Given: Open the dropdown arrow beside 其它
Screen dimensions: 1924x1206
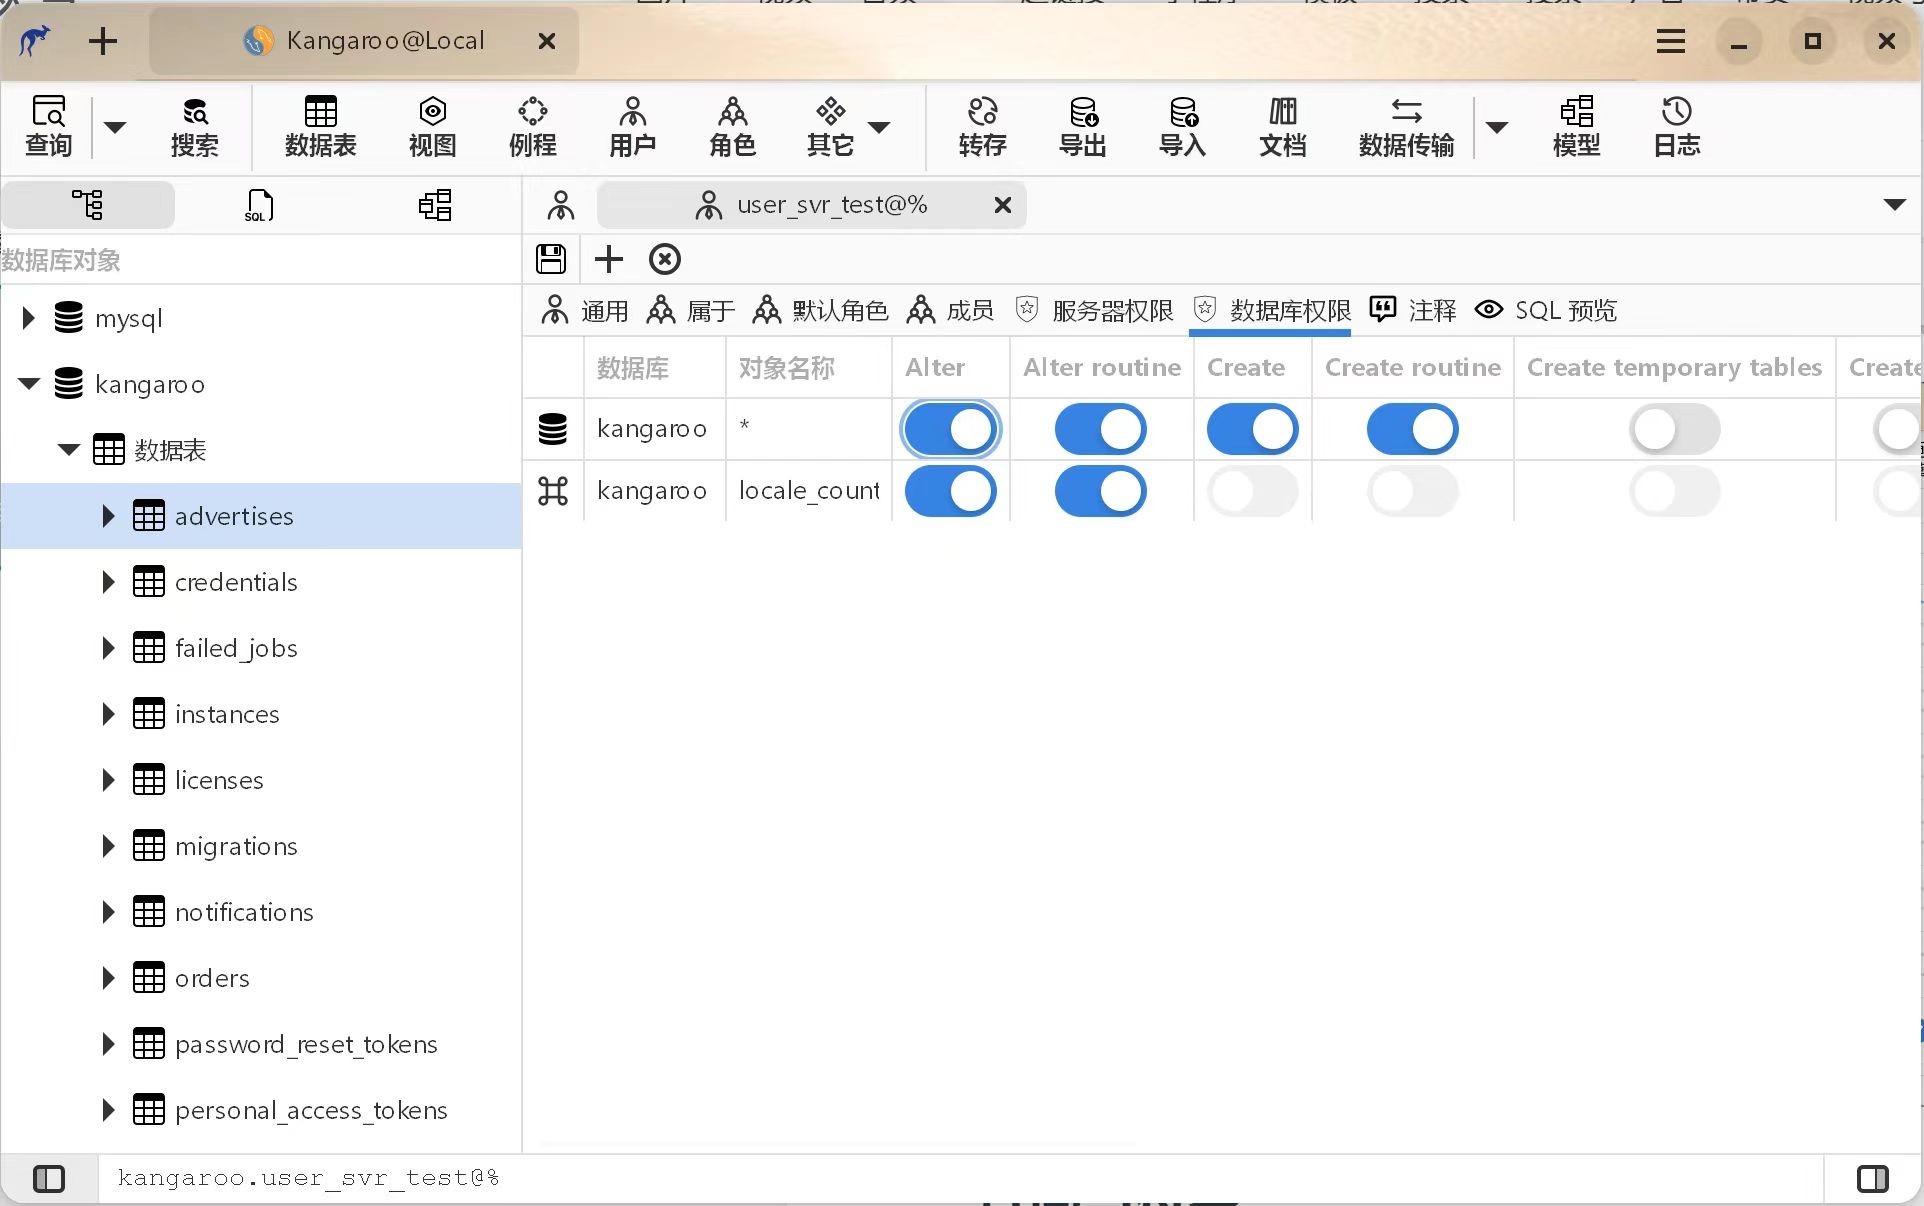Looking at the screenshot, I should pos(879,127).
